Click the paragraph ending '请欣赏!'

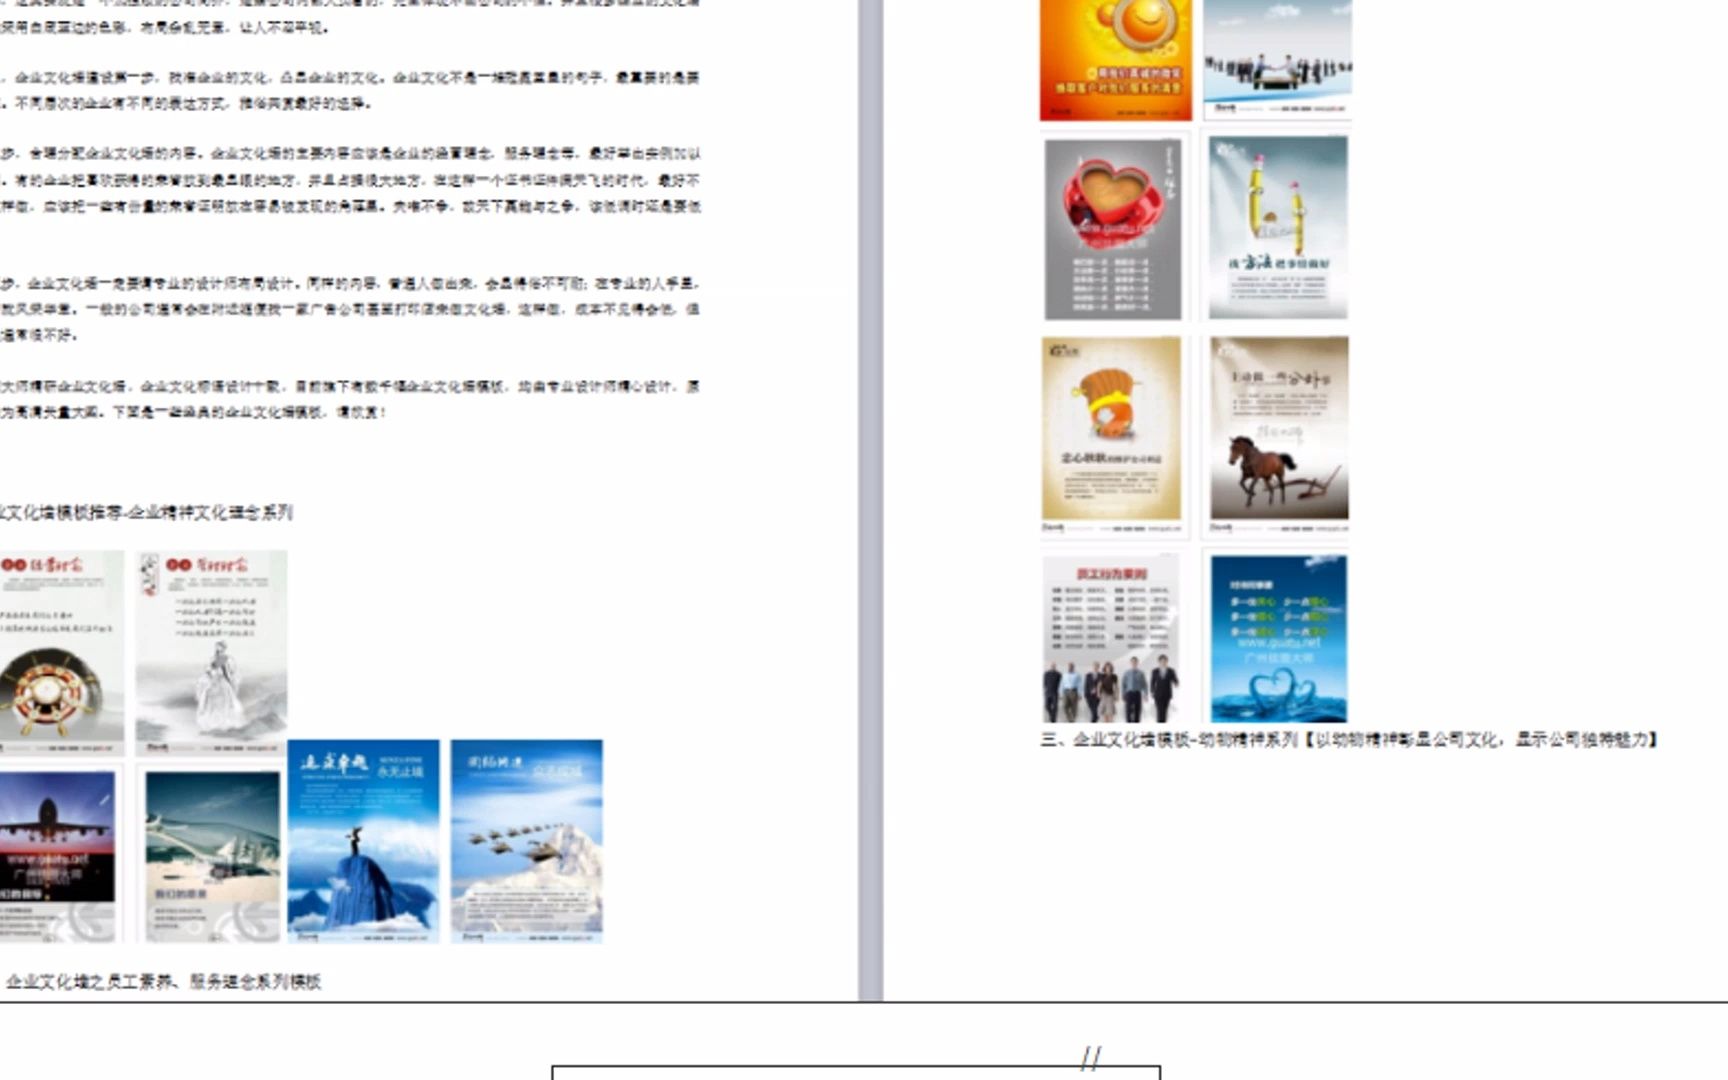[x=349, y=399]
